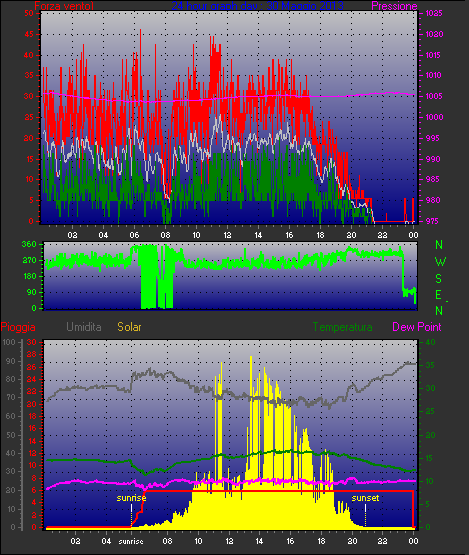The width and height of the screenshot is (469, 555).
Task: Click the 90 value on the green direction axis
Action: [x=32, y=292]
